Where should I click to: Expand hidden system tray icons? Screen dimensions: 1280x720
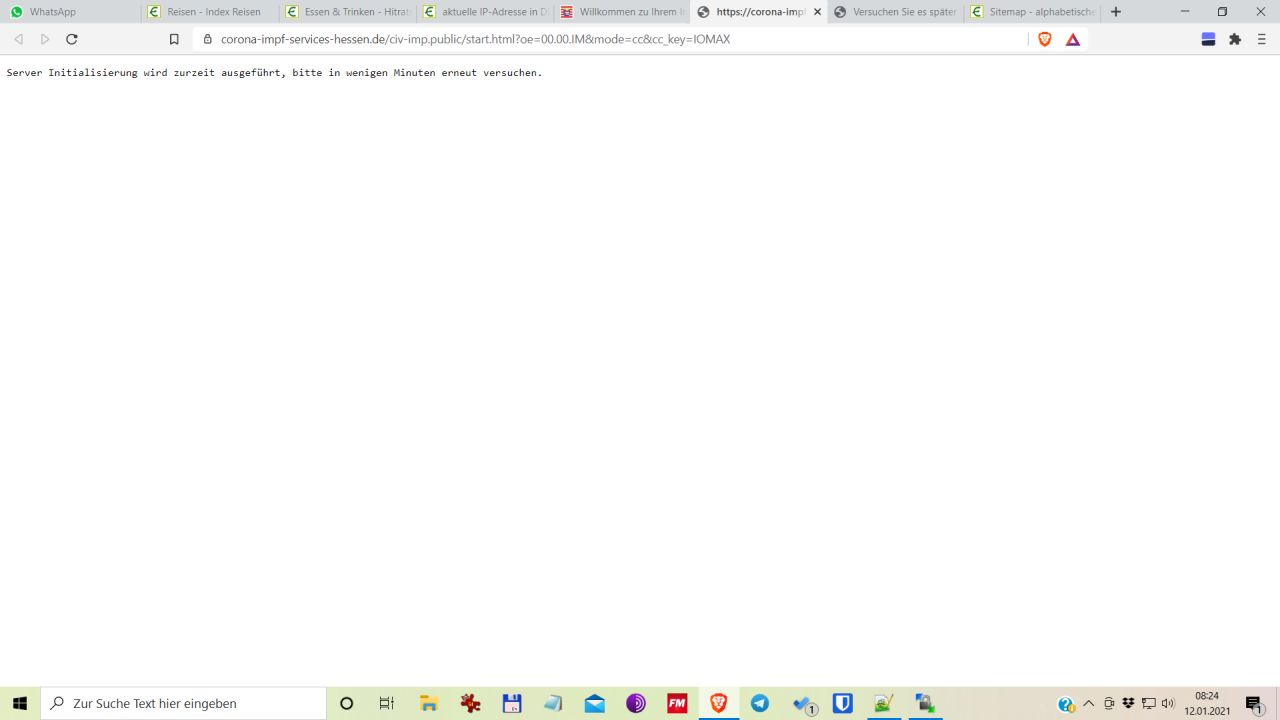[x=1089, y=703]
